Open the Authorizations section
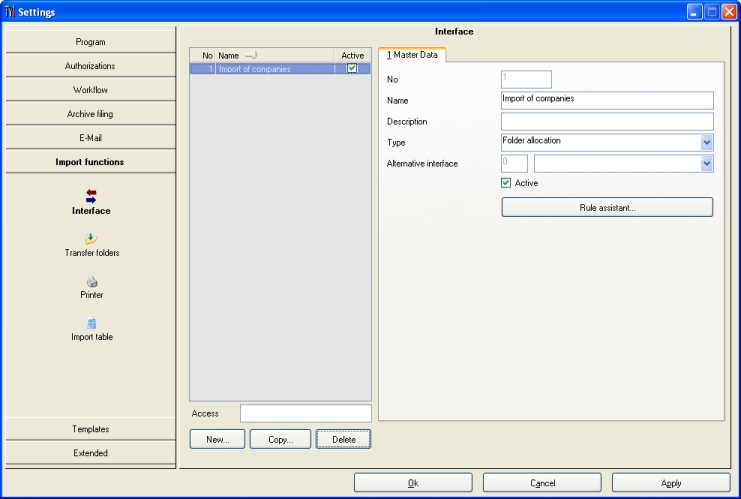741x499 pixels. tap(90, 66)
